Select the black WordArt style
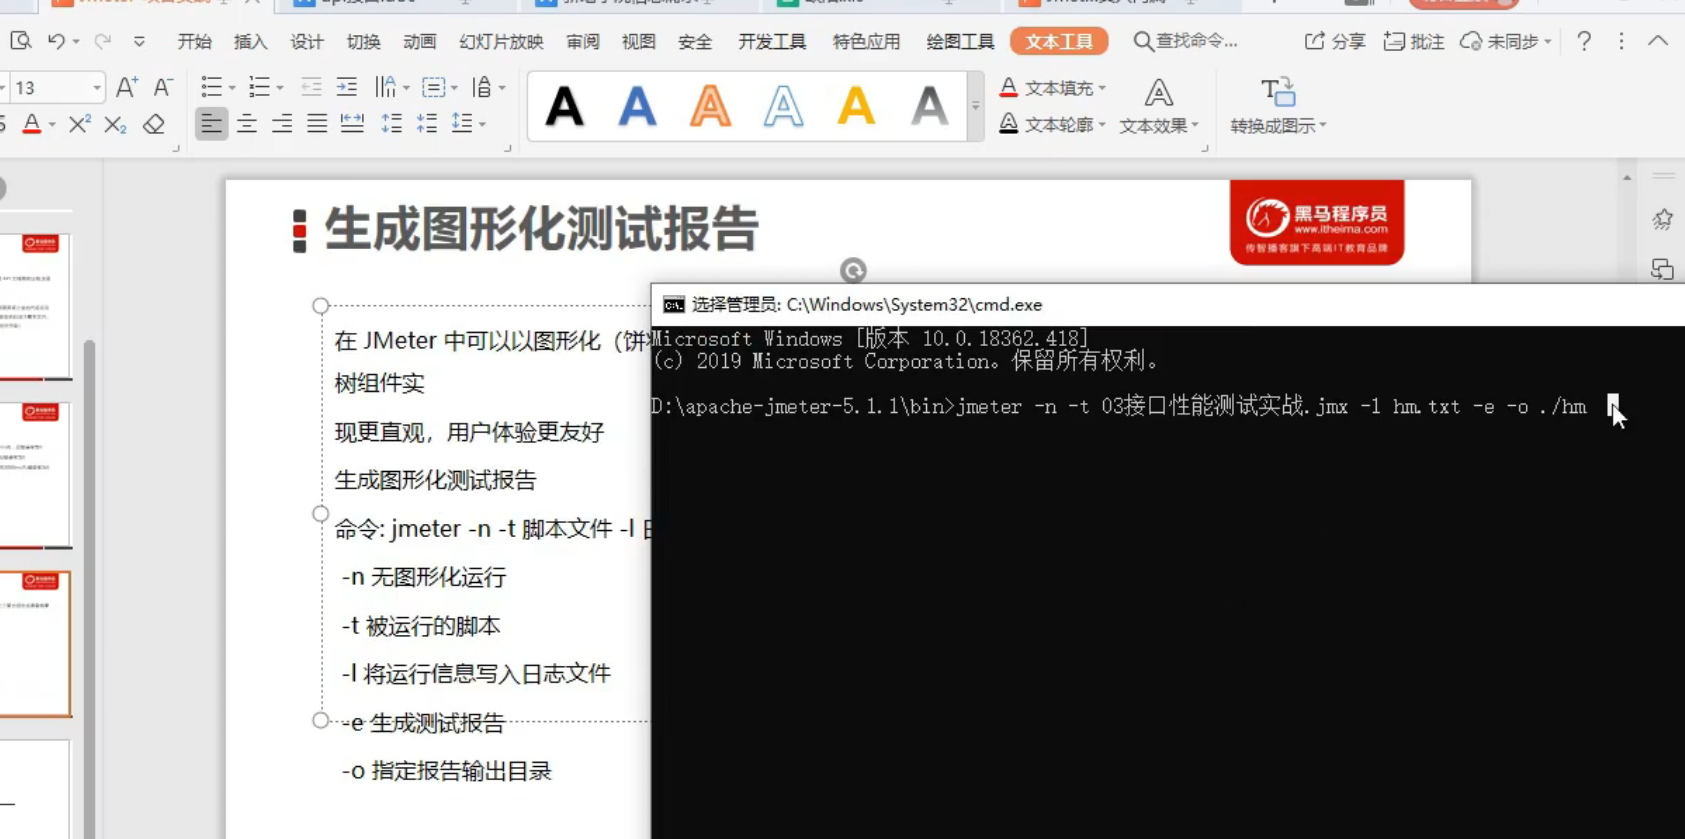 pos(565,106)
